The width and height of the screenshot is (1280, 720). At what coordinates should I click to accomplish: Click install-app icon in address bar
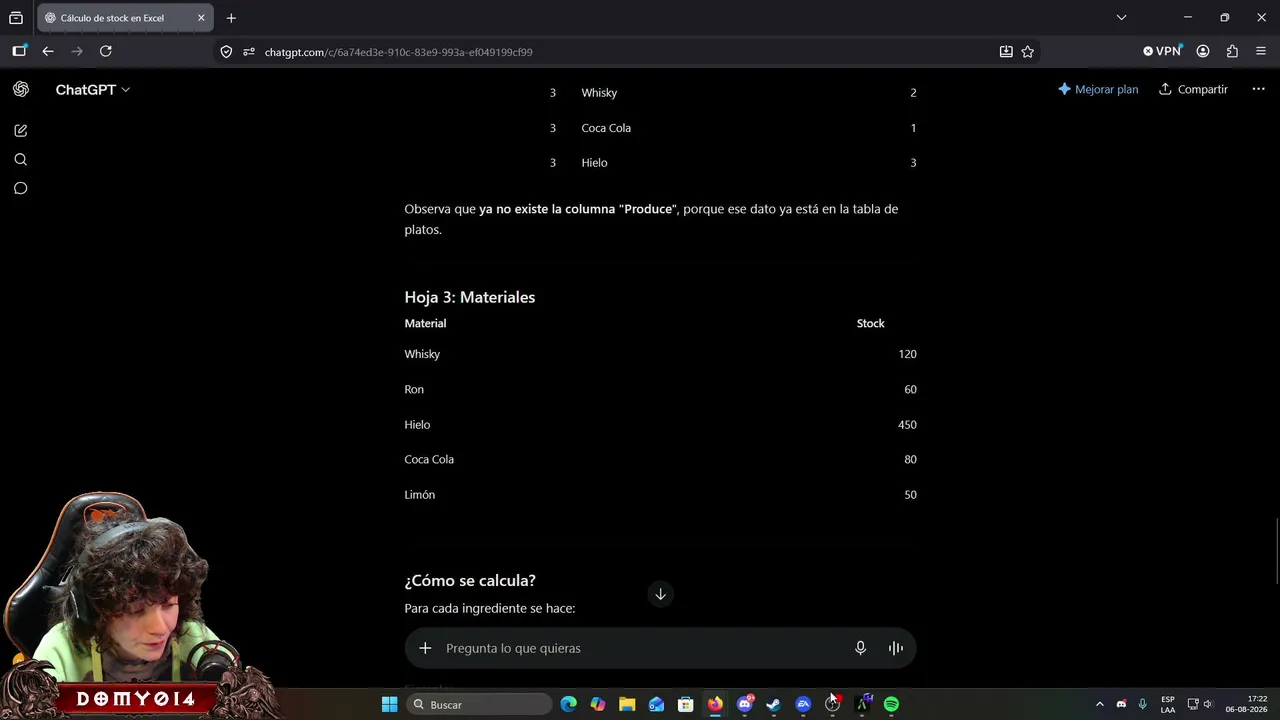point(1006,52)
